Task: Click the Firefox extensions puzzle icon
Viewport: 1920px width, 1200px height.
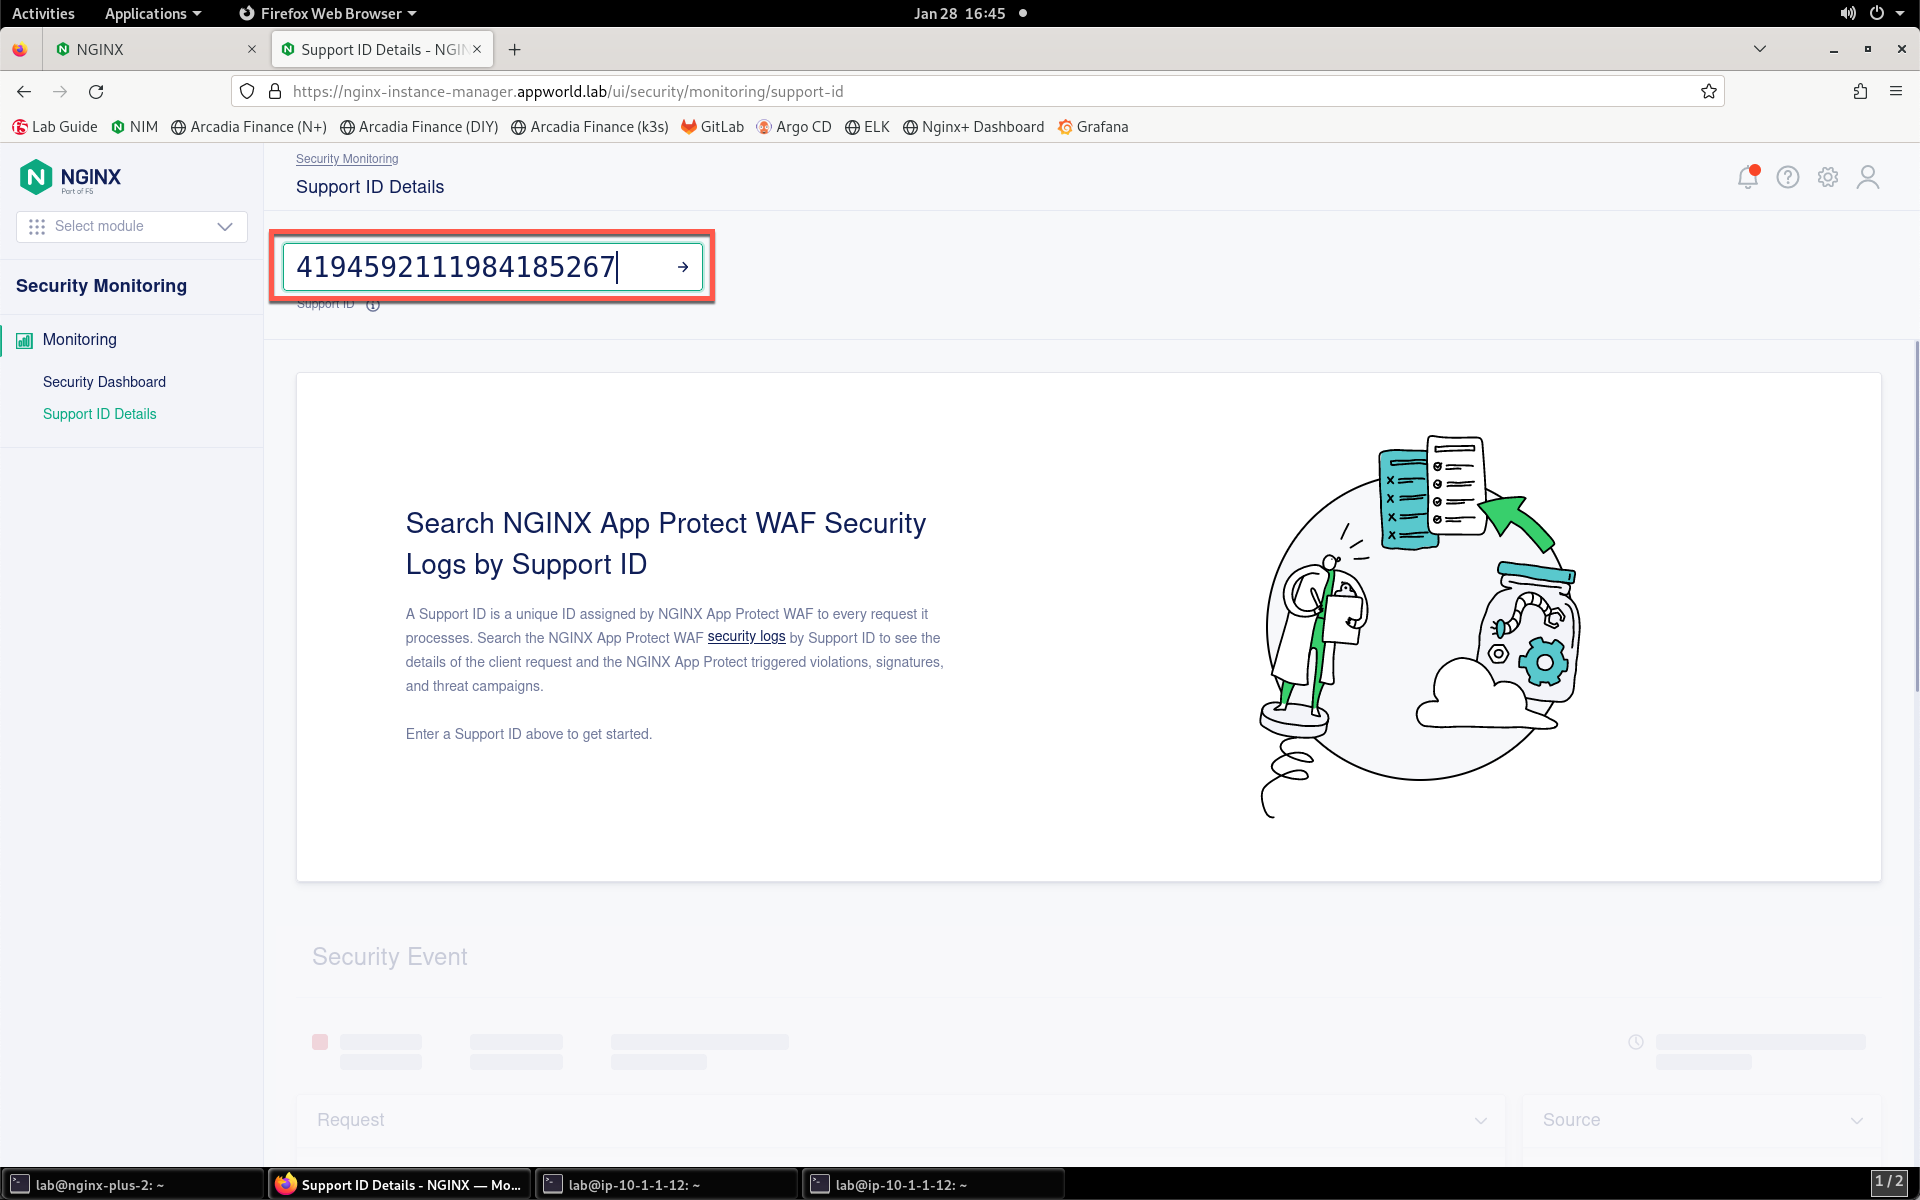Action: click(x=1860, y=91)
